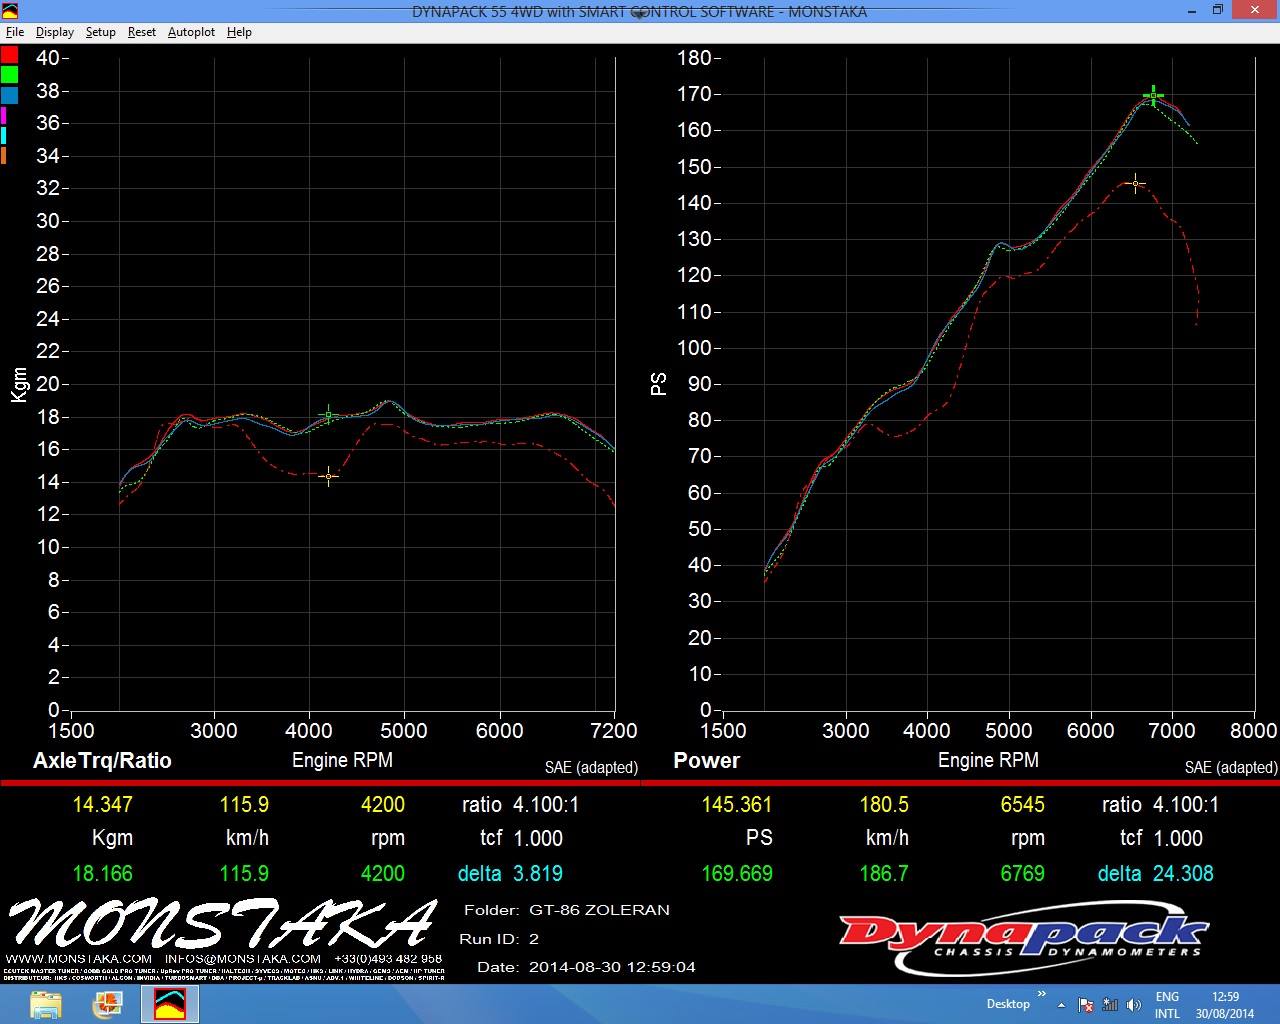This screenshot has height=1024, width=1280.
Task: Click the green 186.7 km/h value
Action: [x=884, y=873]
